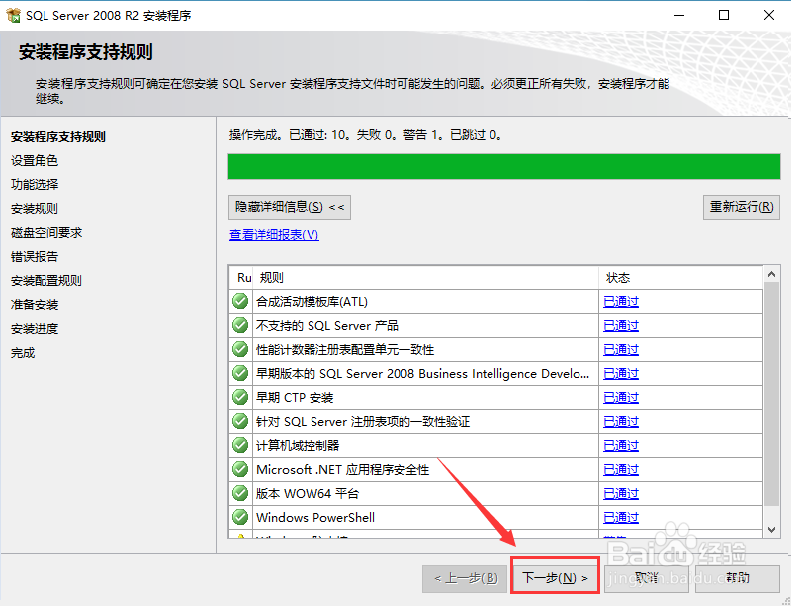Click green check icon for 版本 WOW64 平台
This screenshot has width=791, height=606.
pos(240,493)
